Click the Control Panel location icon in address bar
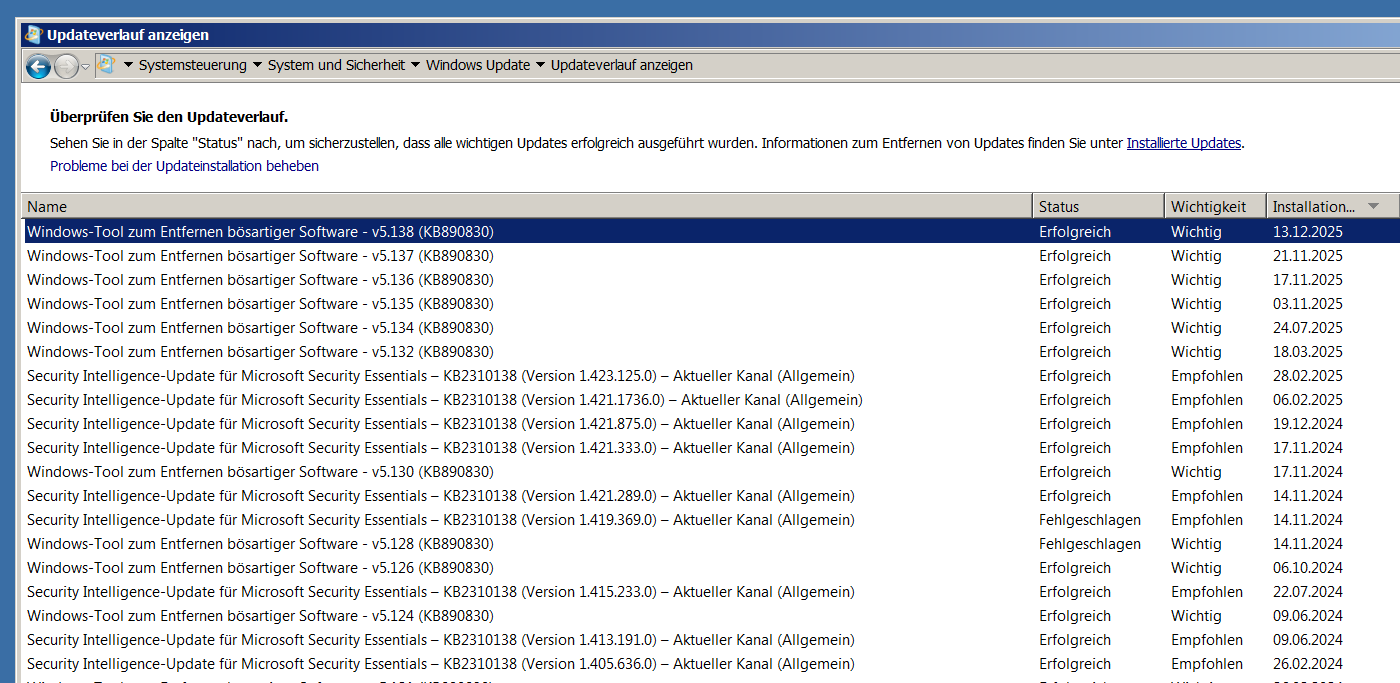1400x683 pixels. [x=105, y=65]
